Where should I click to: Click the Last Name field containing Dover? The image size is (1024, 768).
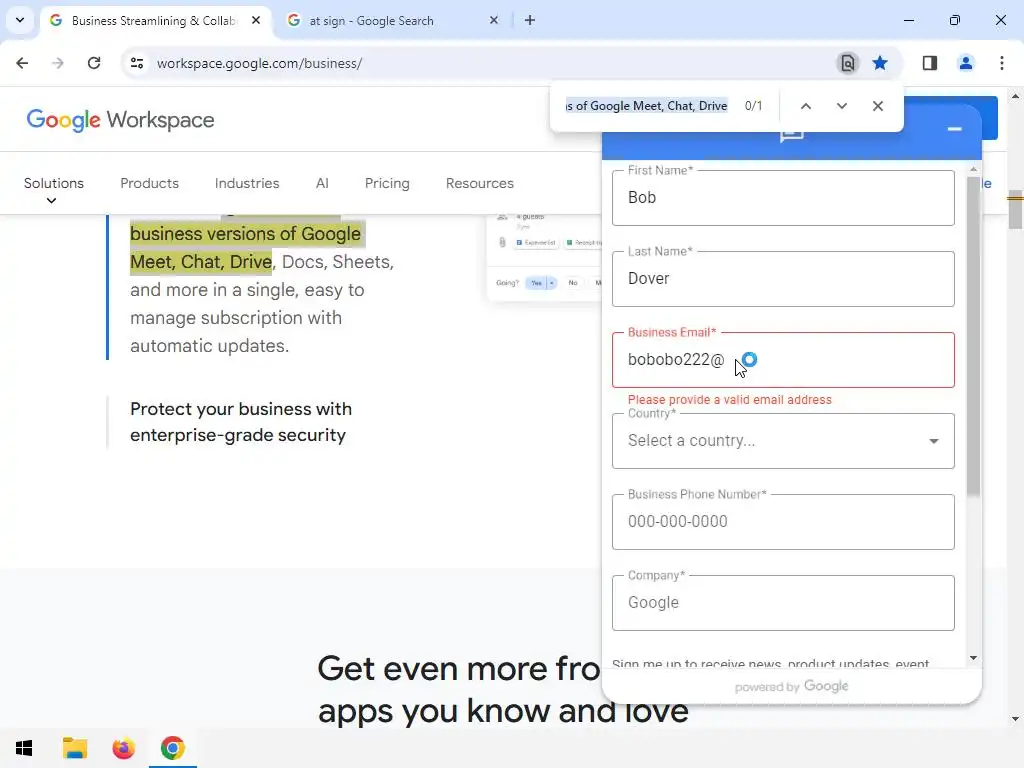[783, 279]
